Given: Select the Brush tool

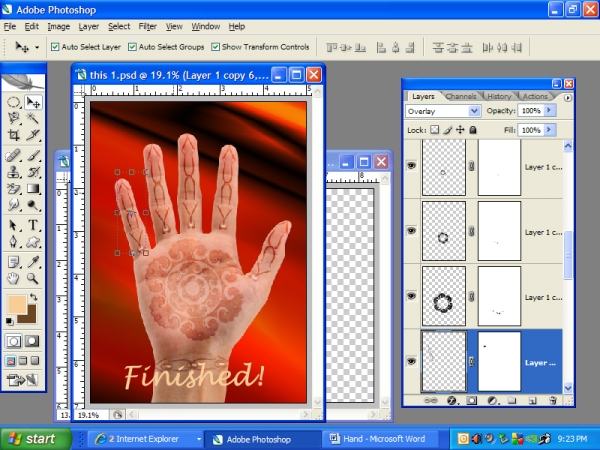Looking at the screenshot, I should [33, 155].
